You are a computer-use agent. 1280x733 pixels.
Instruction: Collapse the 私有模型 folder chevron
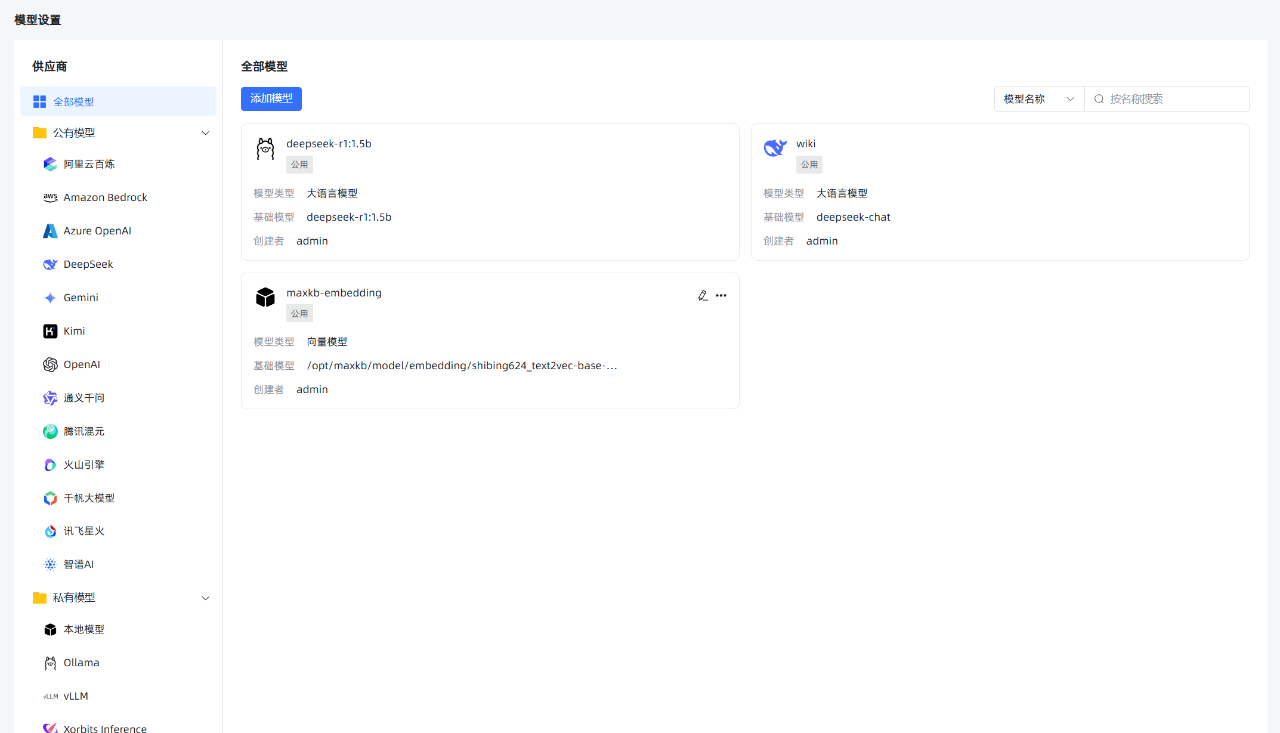click(x=206, y=598)
